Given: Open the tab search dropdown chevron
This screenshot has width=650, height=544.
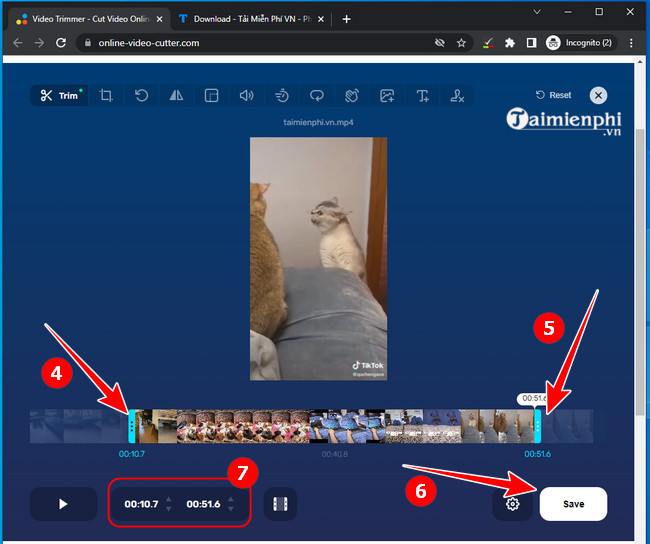Looking at the screenshot, I should pyautogui.click(x=537, y=12).
